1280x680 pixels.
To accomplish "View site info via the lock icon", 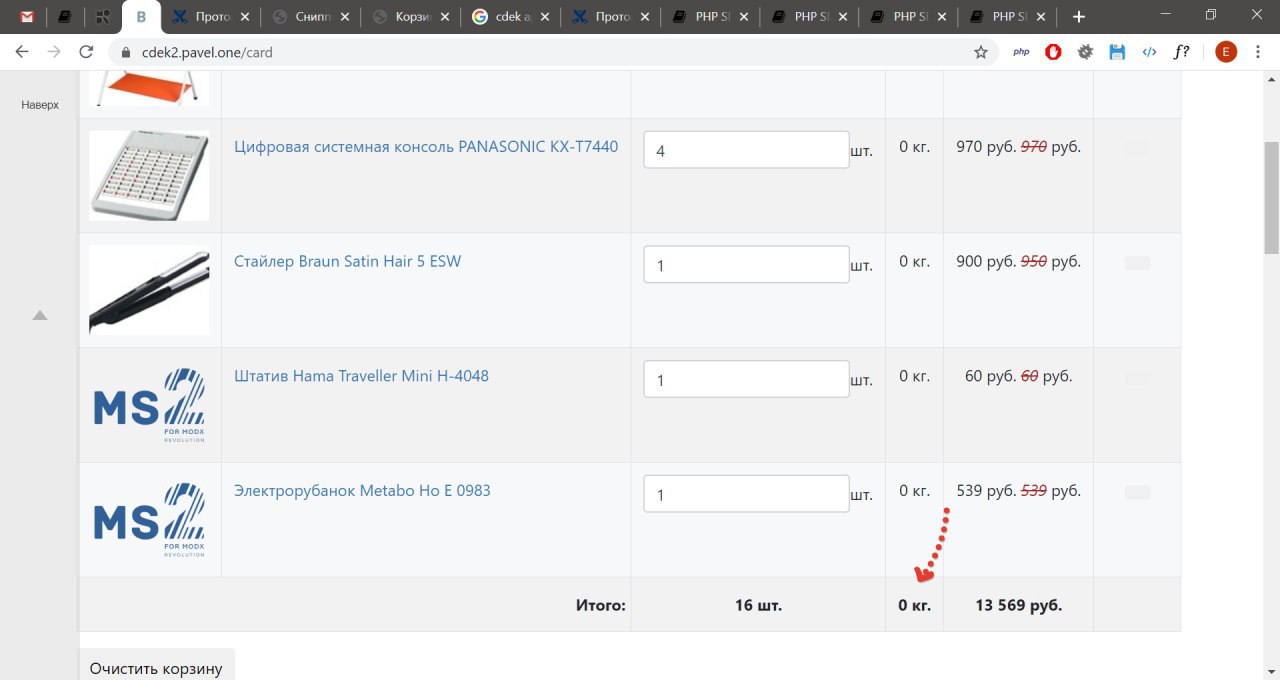I will (x=125, y=52).
